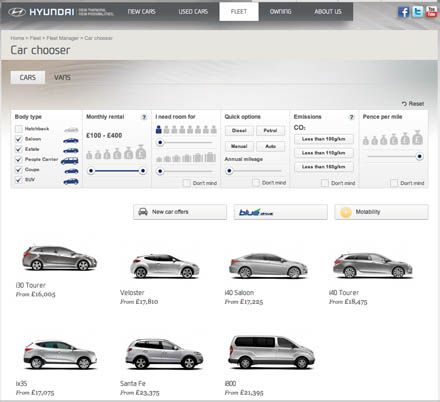440x402 pixels.
Task: Click the SUV body type car icon
Action: click(71, 182)
